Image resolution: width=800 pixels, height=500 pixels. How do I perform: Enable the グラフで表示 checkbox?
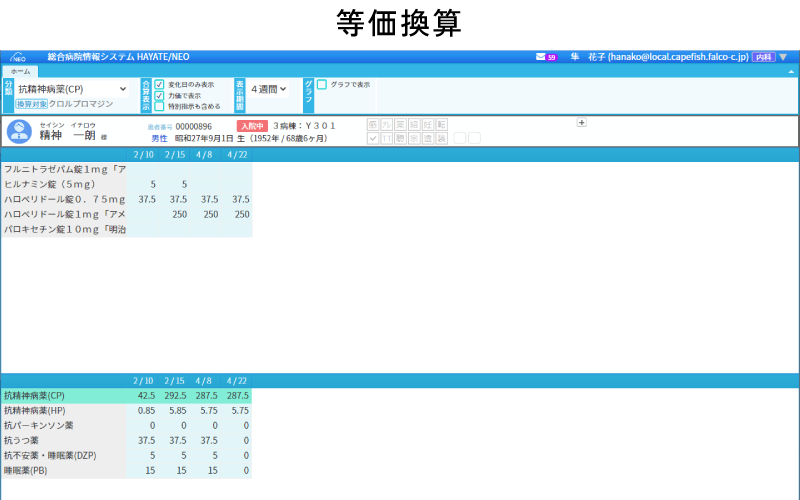[322, 84]
